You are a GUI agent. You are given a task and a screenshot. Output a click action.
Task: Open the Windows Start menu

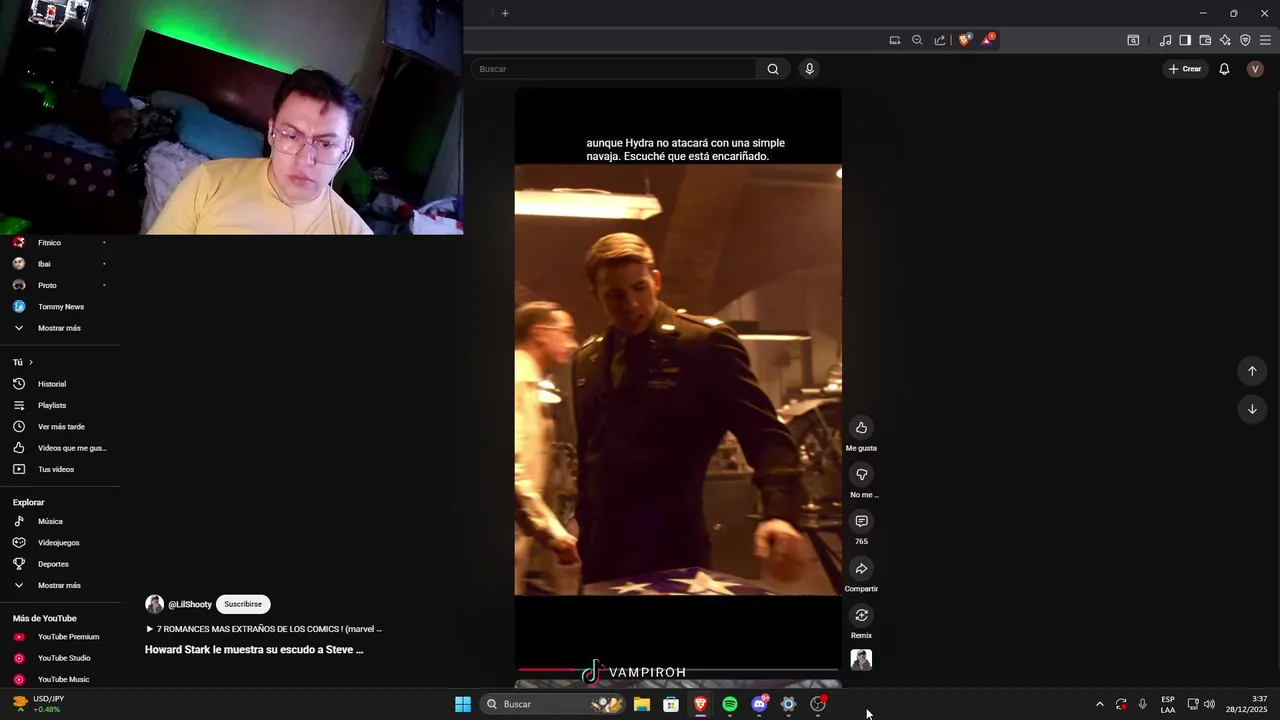pyautogui.click(x=463, y=704)
